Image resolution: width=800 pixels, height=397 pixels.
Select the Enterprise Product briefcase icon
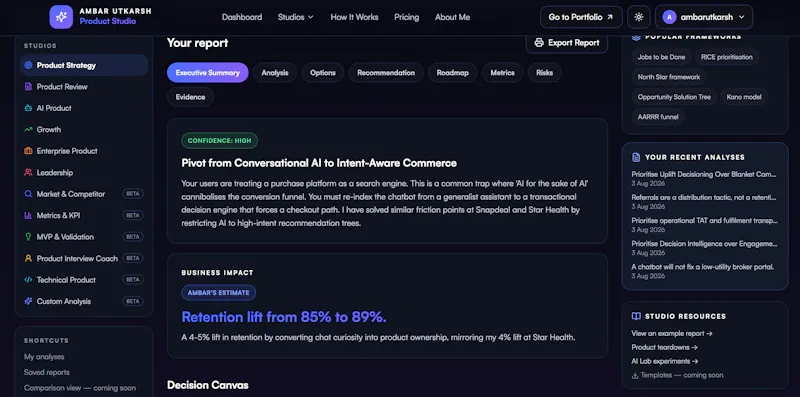[x=28, y=151]
